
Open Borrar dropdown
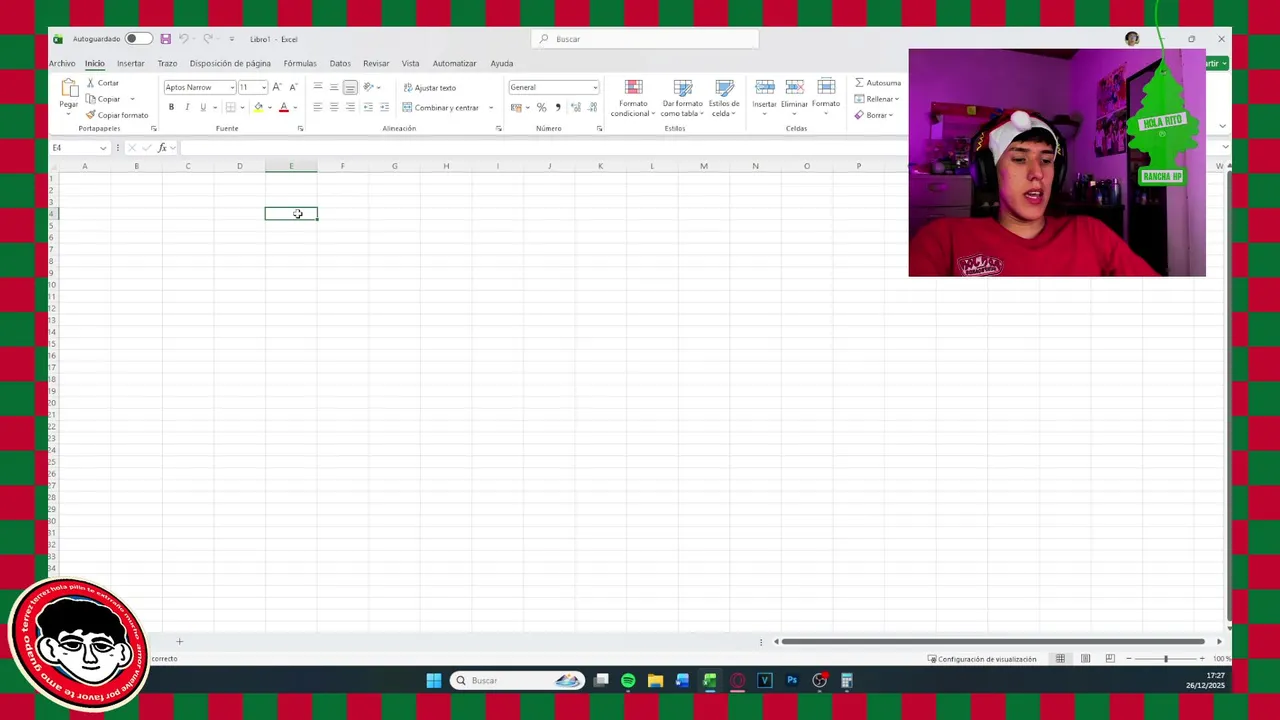[x=874, y=115]
